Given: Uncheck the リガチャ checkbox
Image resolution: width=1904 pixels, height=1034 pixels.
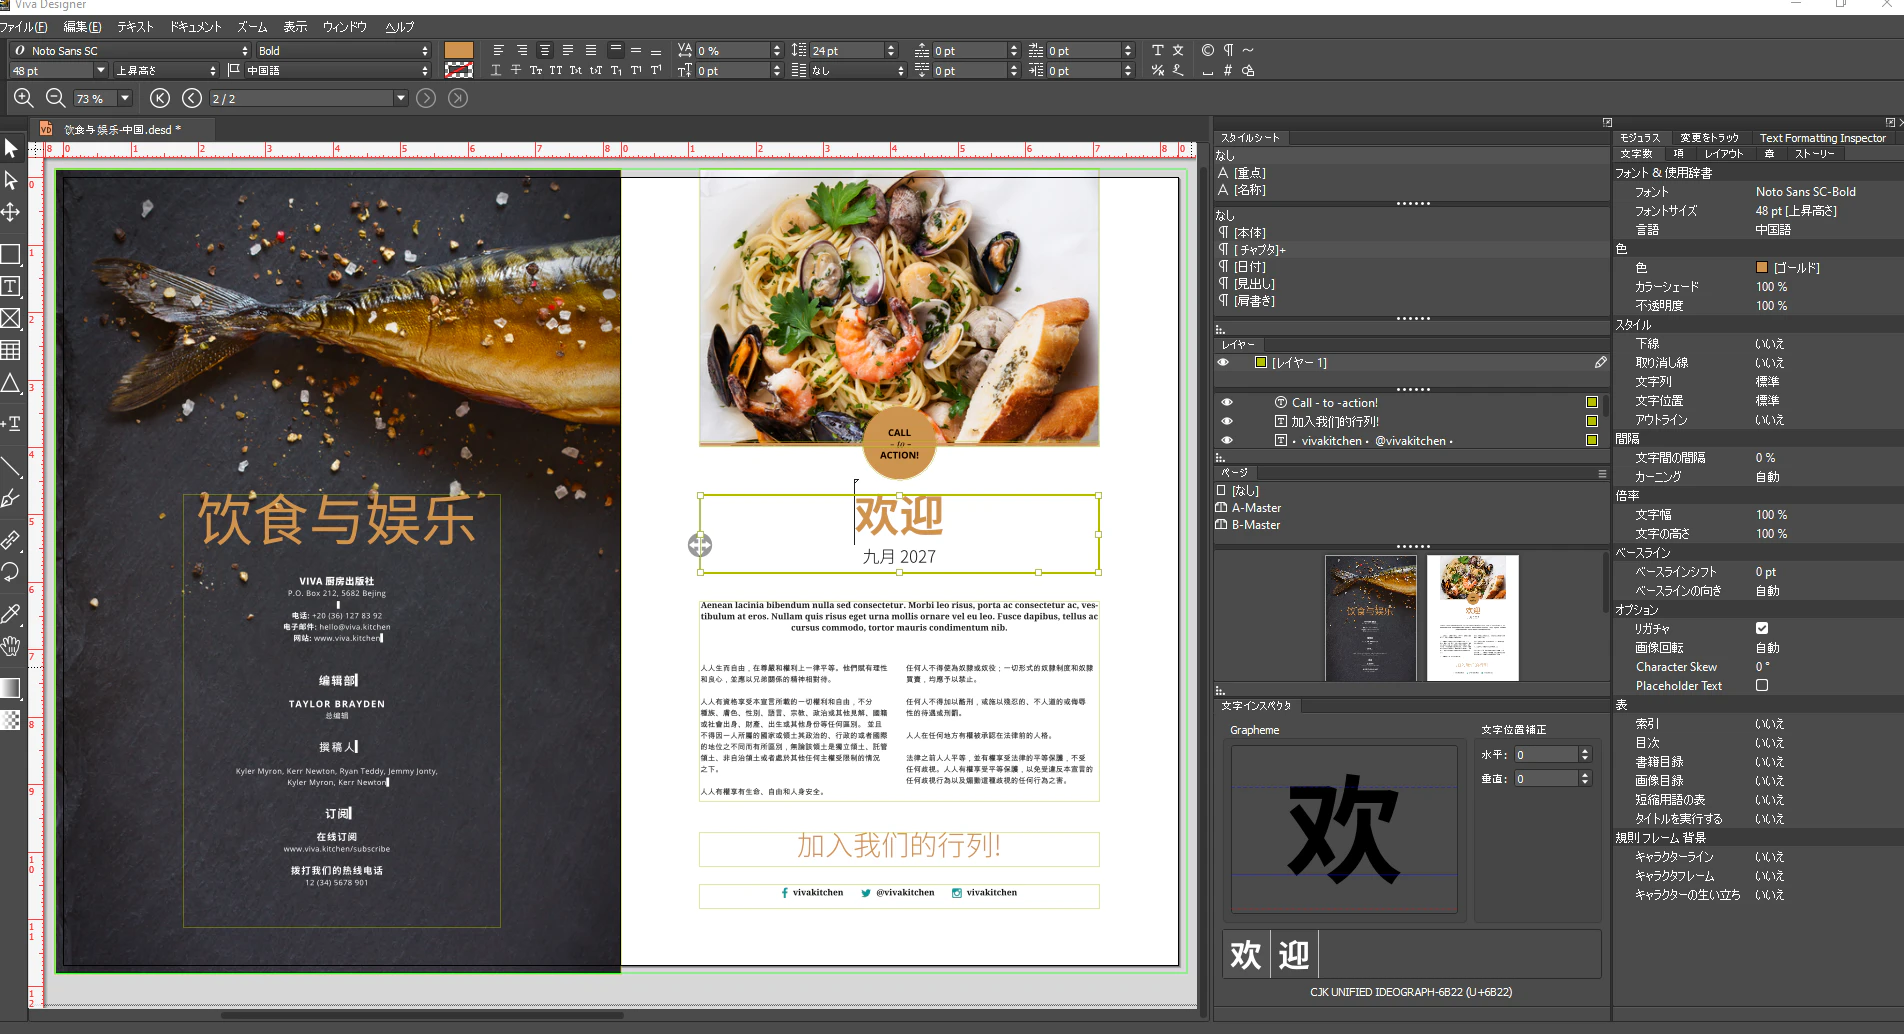Looking at the screenshot, I should (1762, 629).
